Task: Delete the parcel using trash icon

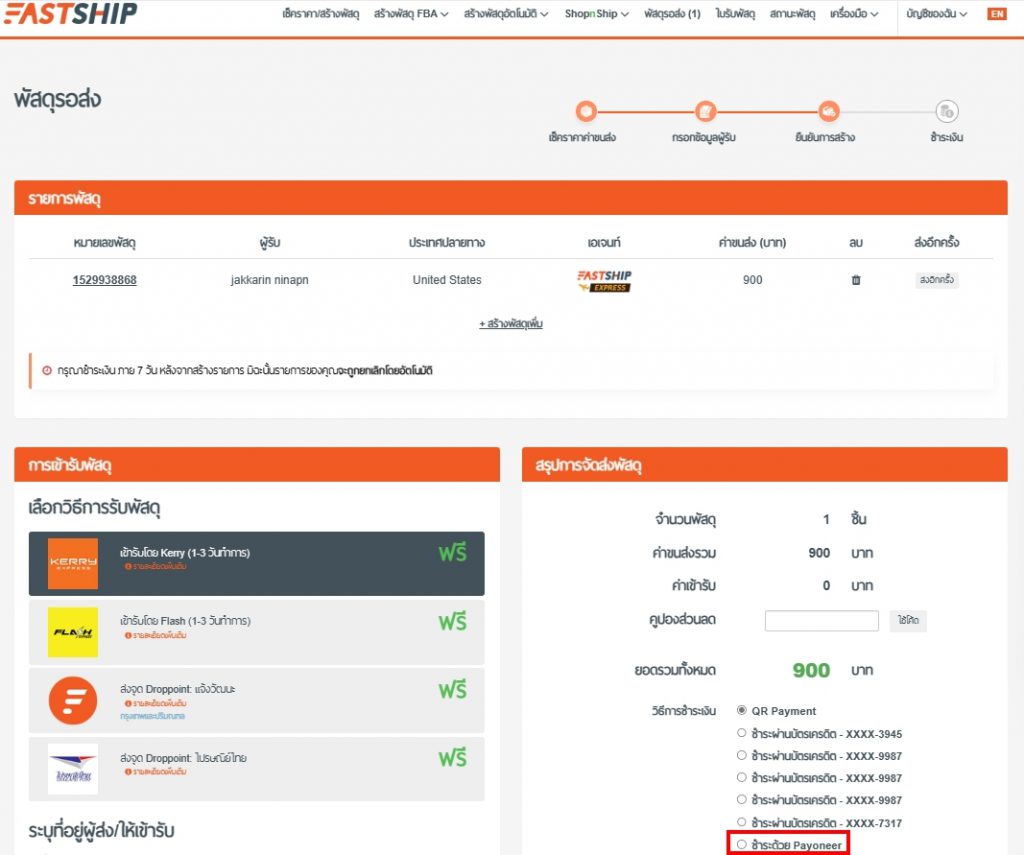Action: click(x=855, y=281)
